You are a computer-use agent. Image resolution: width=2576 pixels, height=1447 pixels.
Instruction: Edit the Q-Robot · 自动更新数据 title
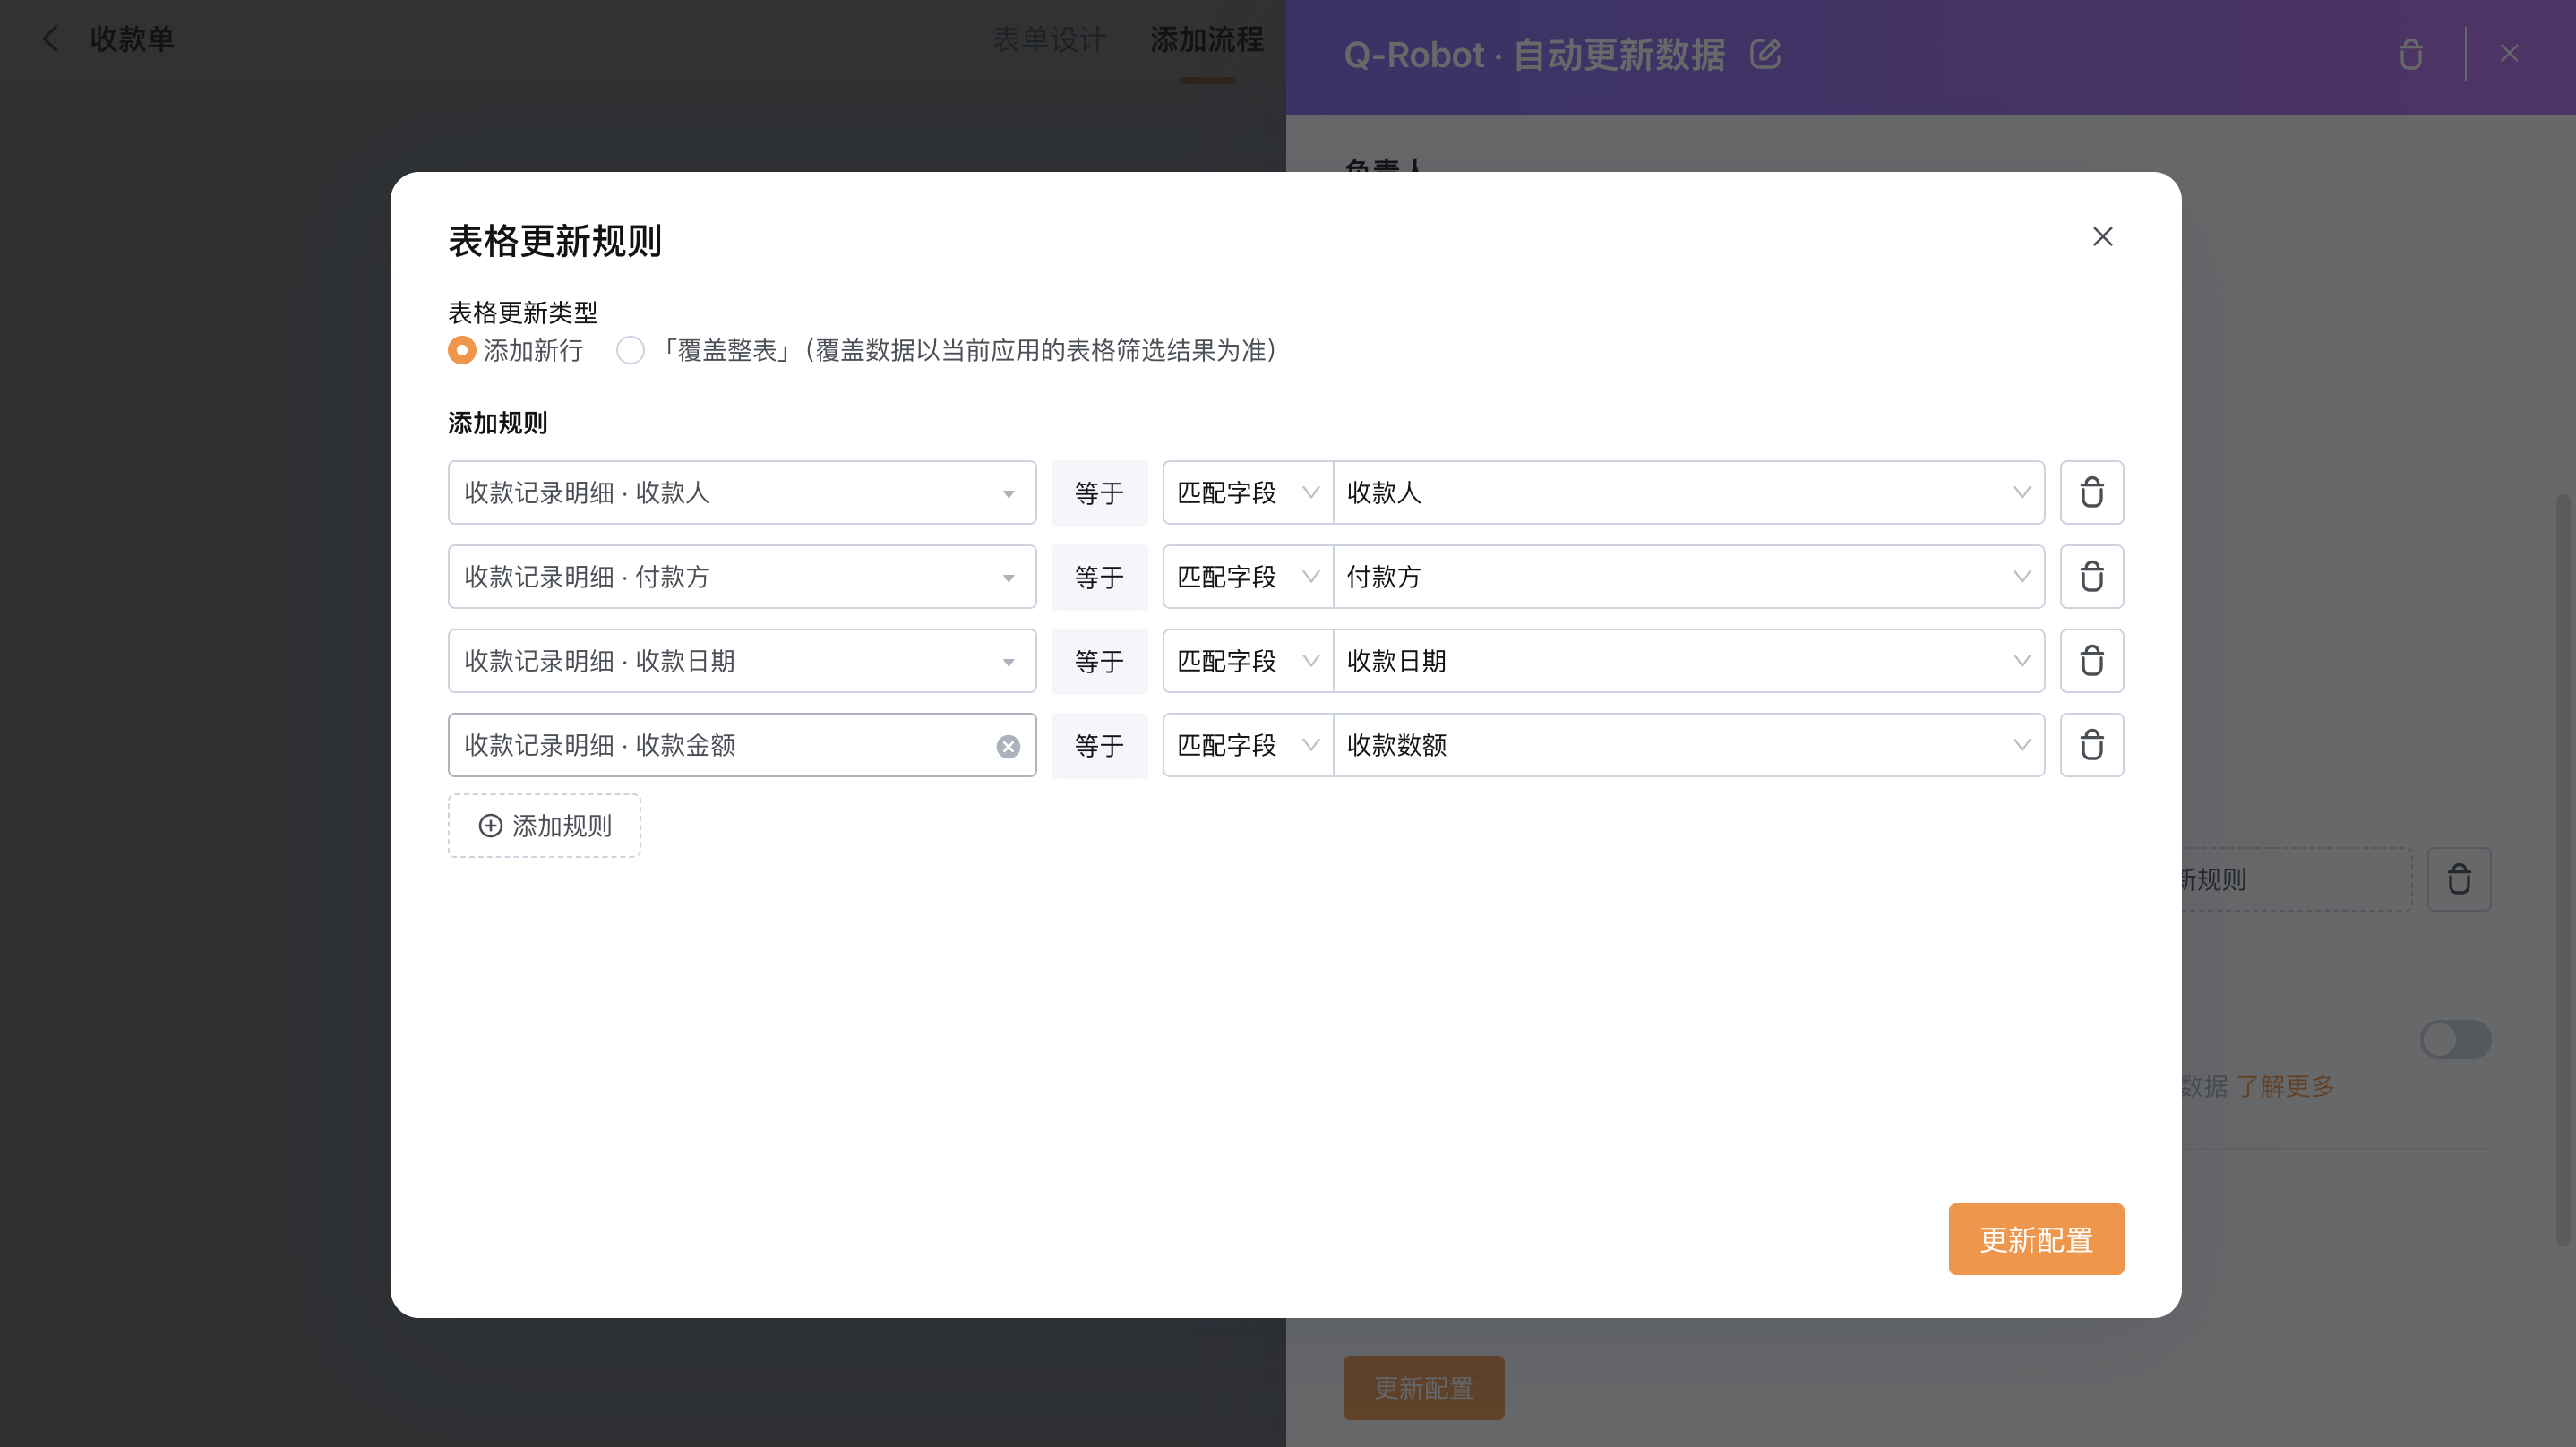[1765, 54]
